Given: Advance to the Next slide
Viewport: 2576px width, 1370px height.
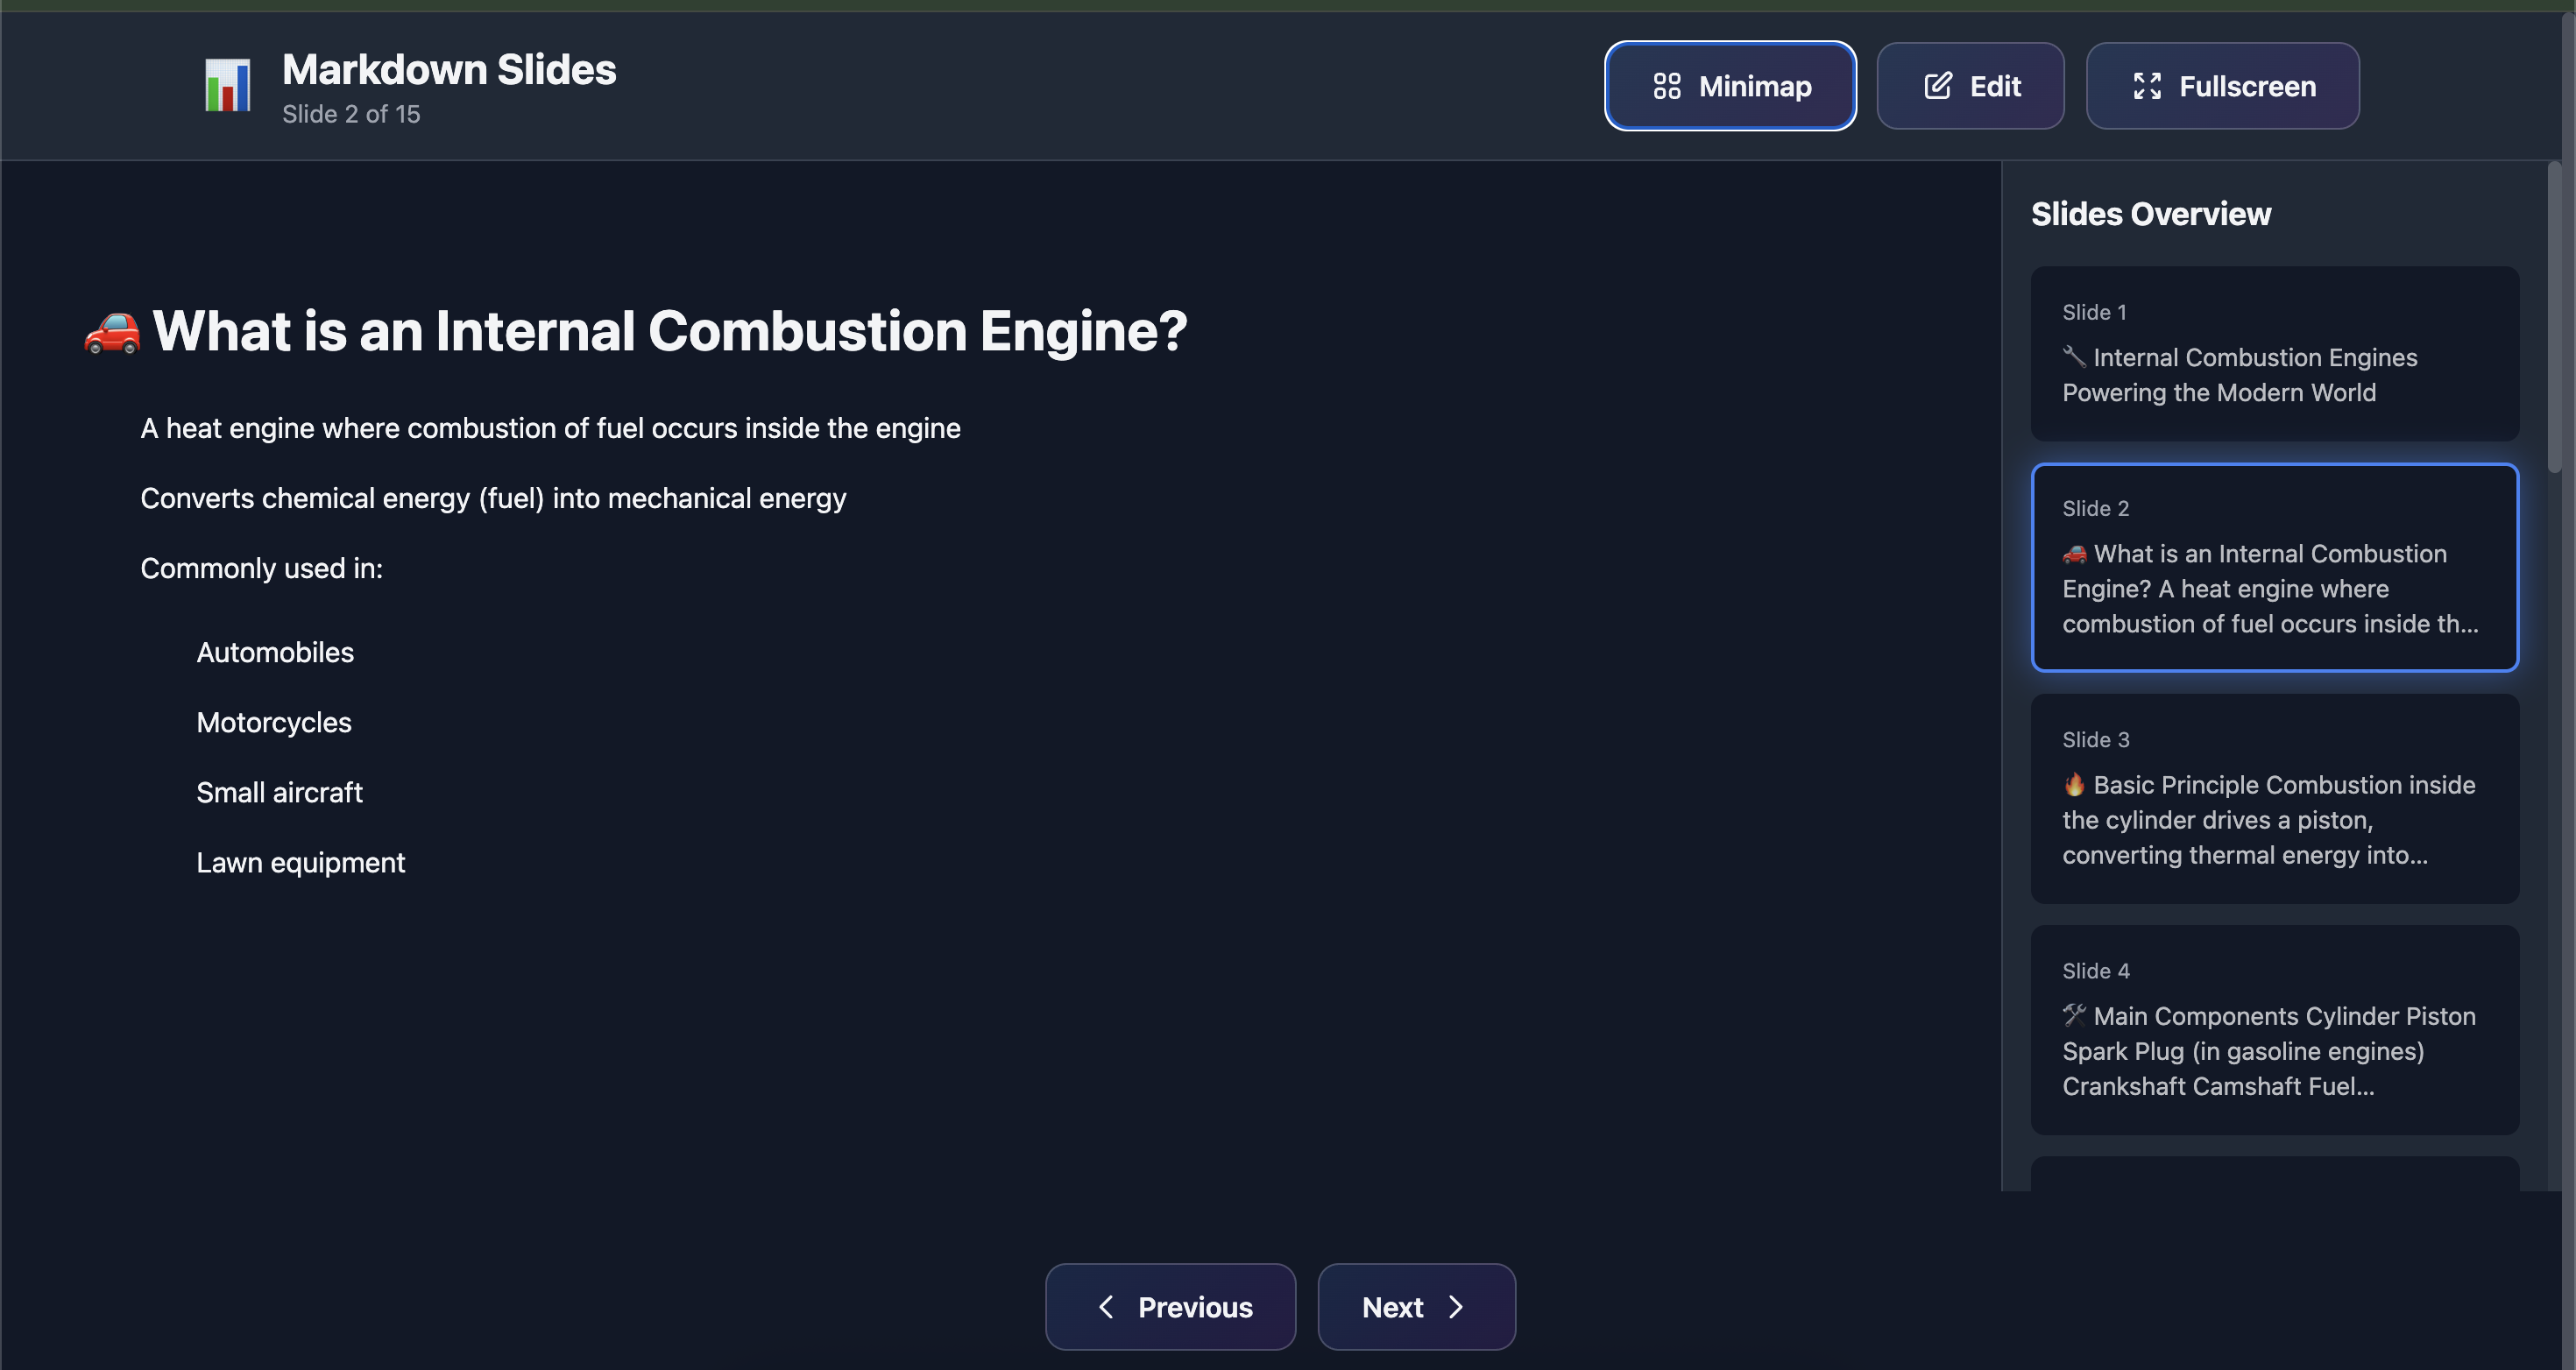Looking at the screenshot, I should coord(1416,1307).
